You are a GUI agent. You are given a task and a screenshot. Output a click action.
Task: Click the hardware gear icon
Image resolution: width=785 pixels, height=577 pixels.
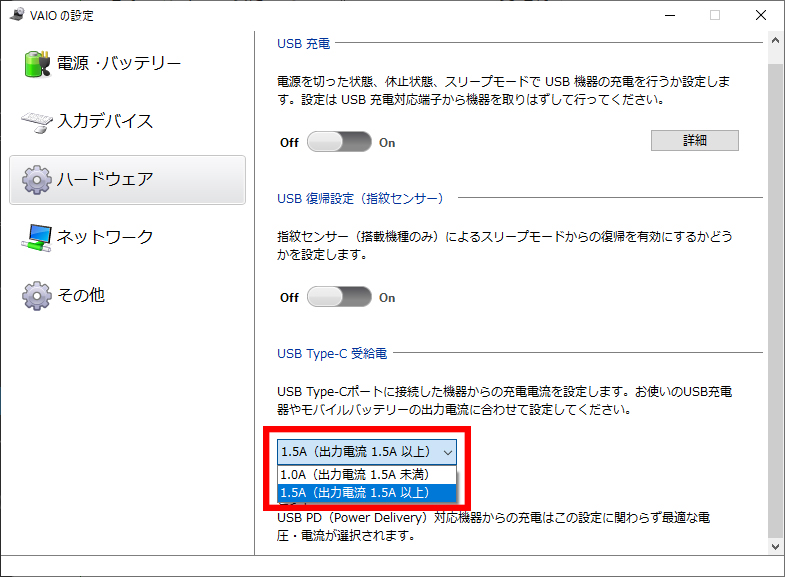pos(37,180)
